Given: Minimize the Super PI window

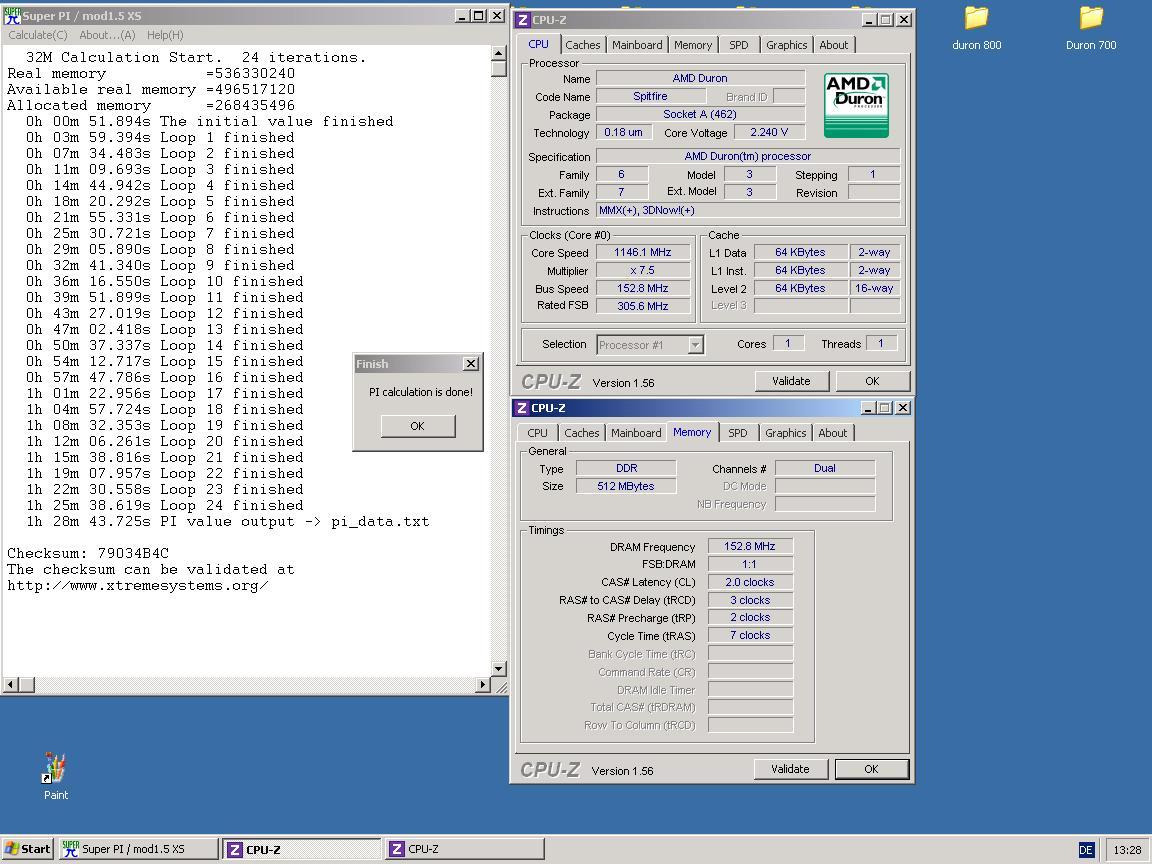Looking at the screenshot, I should click(462, 15).
